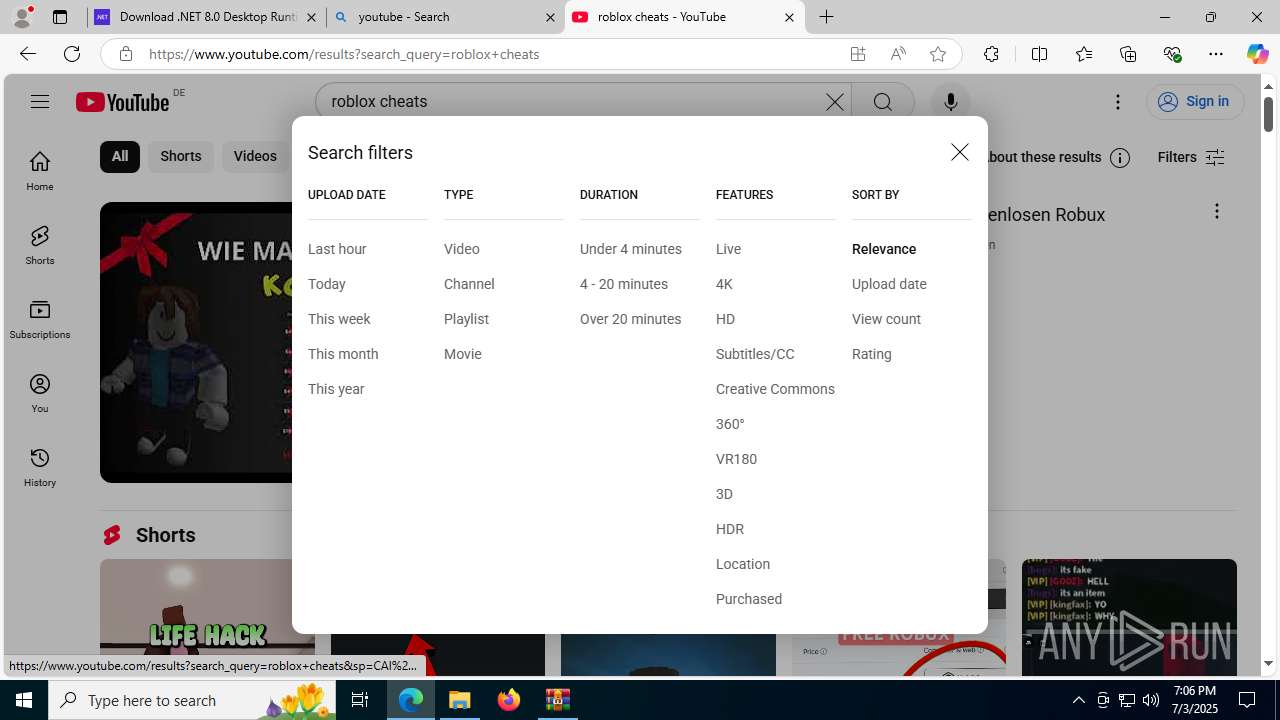This screenshot has width=1280, height=720.
Task: Select the Shorts filter chip
Action: (x=181, y=156)
